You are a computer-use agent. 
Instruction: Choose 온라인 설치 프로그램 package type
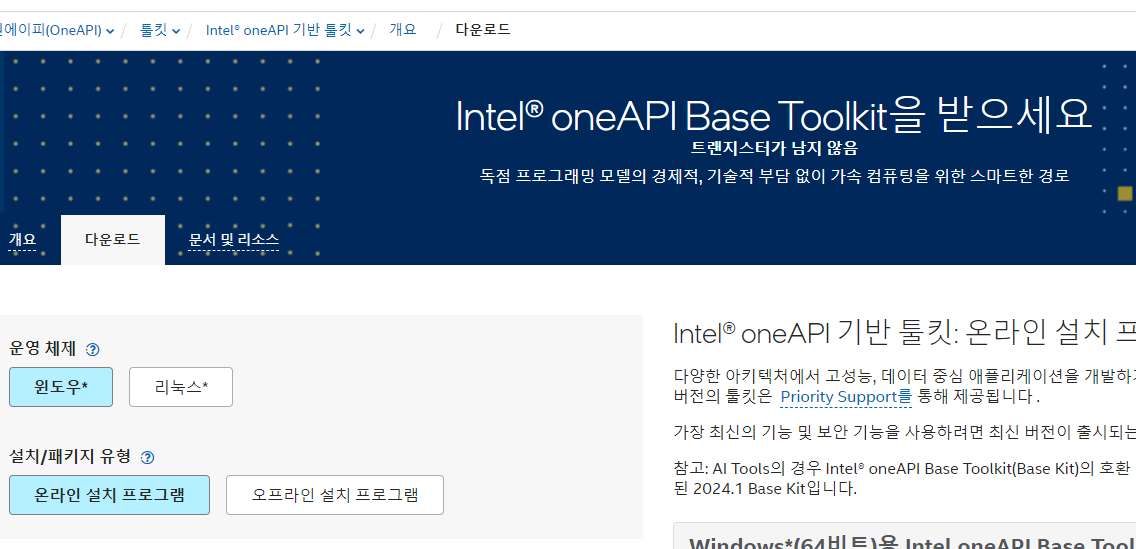109,495
